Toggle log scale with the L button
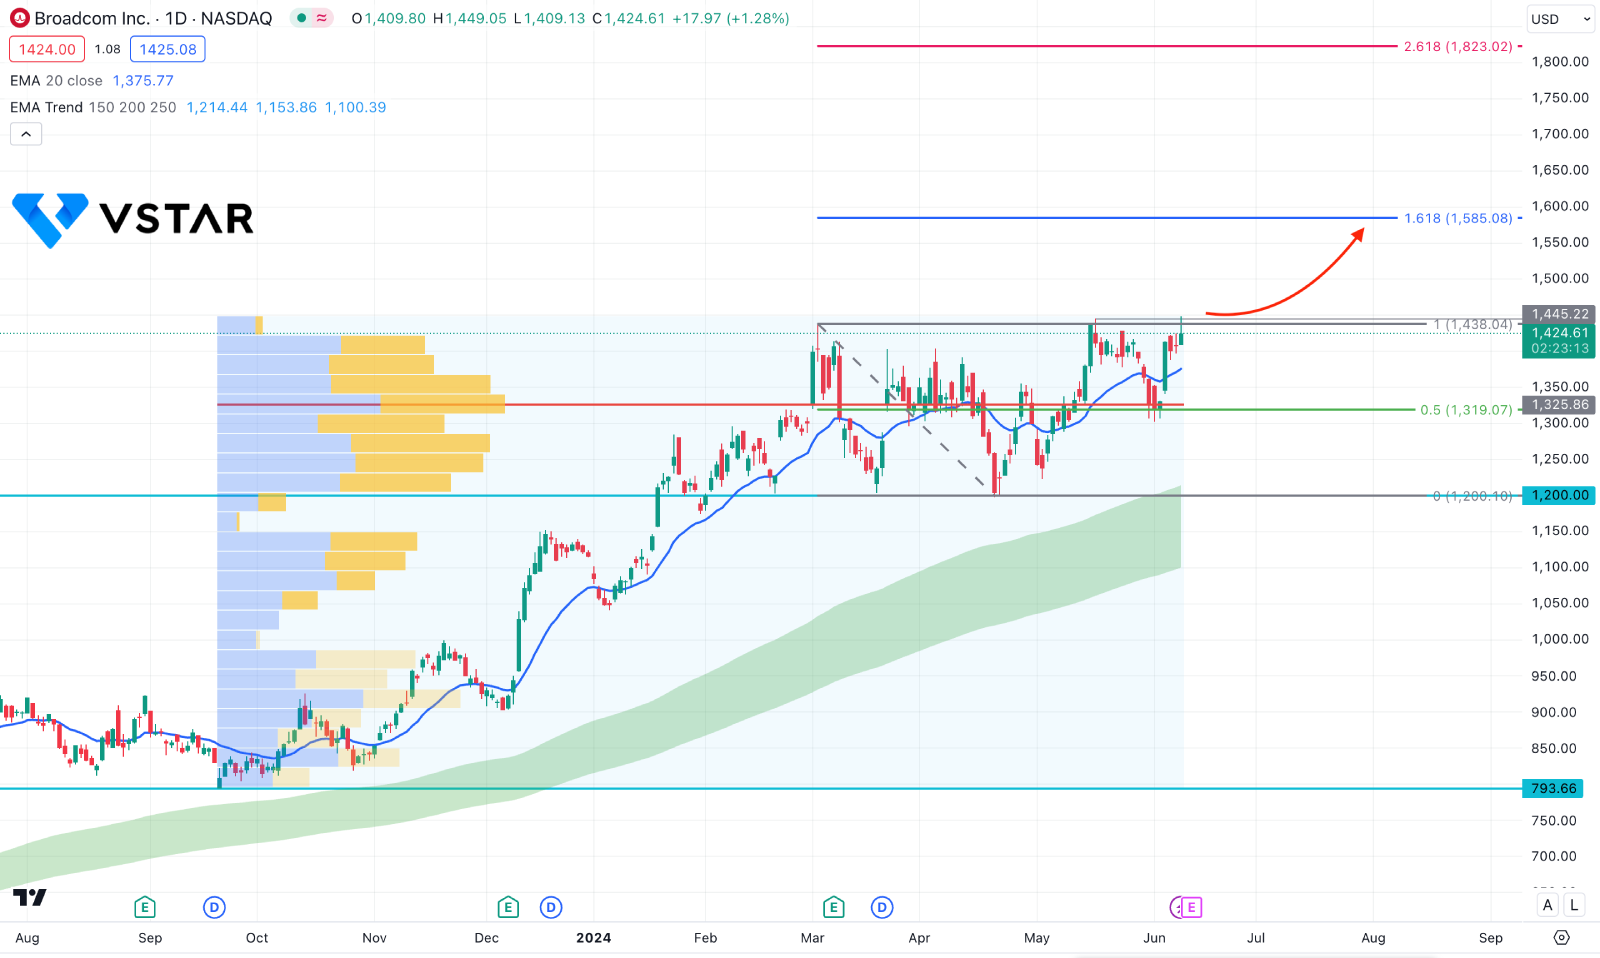Screen dimensions: 1600x958 1574,905
